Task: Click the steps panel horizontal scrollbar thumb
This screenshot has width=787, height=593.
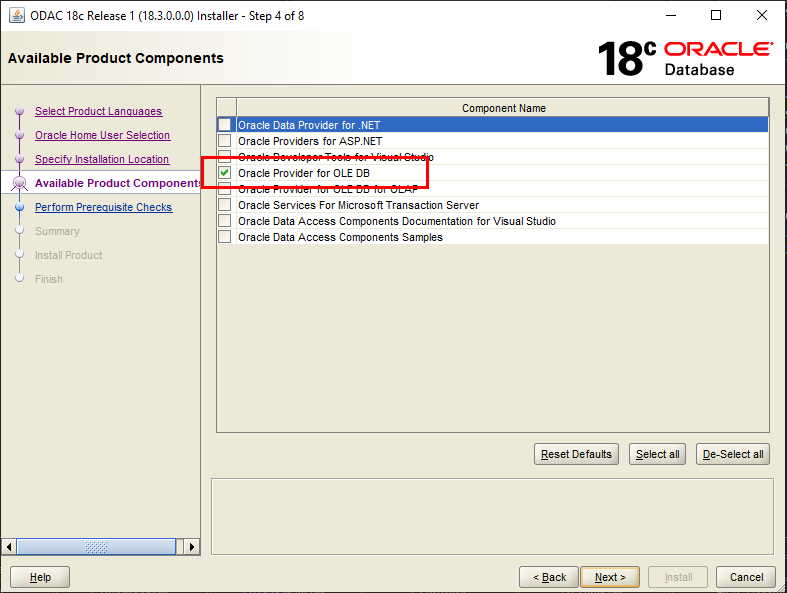Action: (96, 546)
